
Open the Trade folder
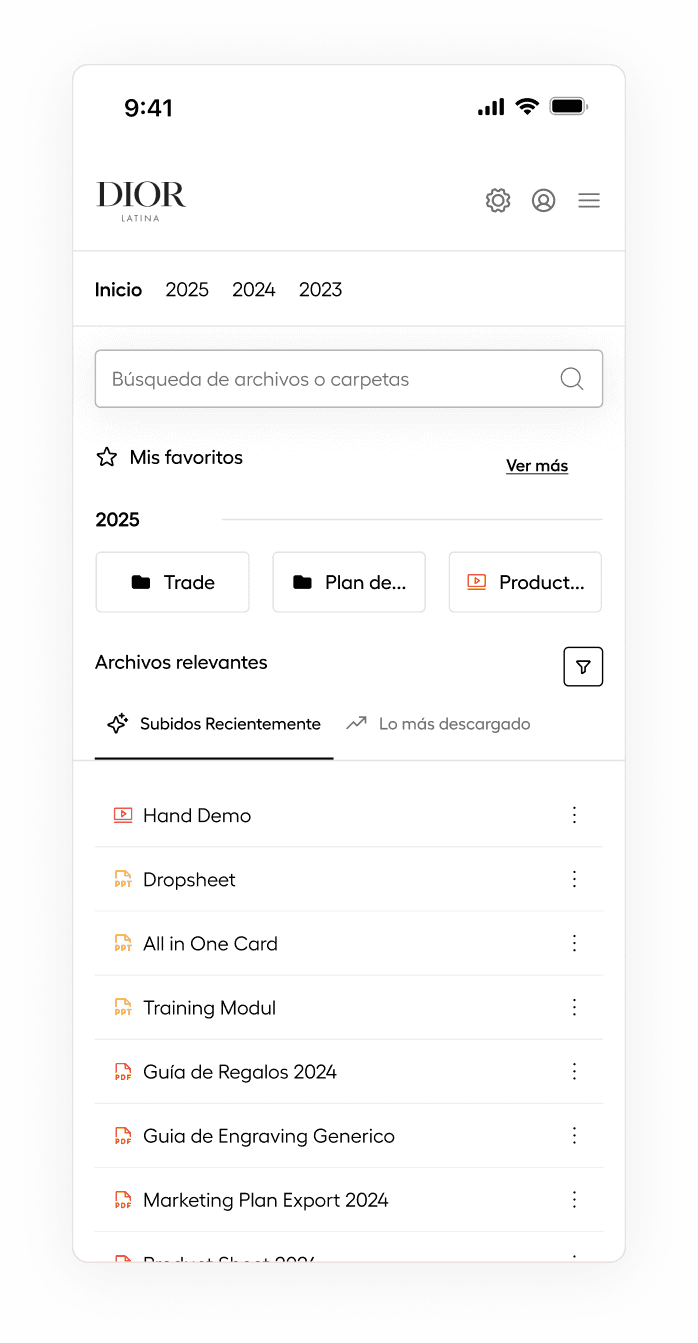click(172, 582)
